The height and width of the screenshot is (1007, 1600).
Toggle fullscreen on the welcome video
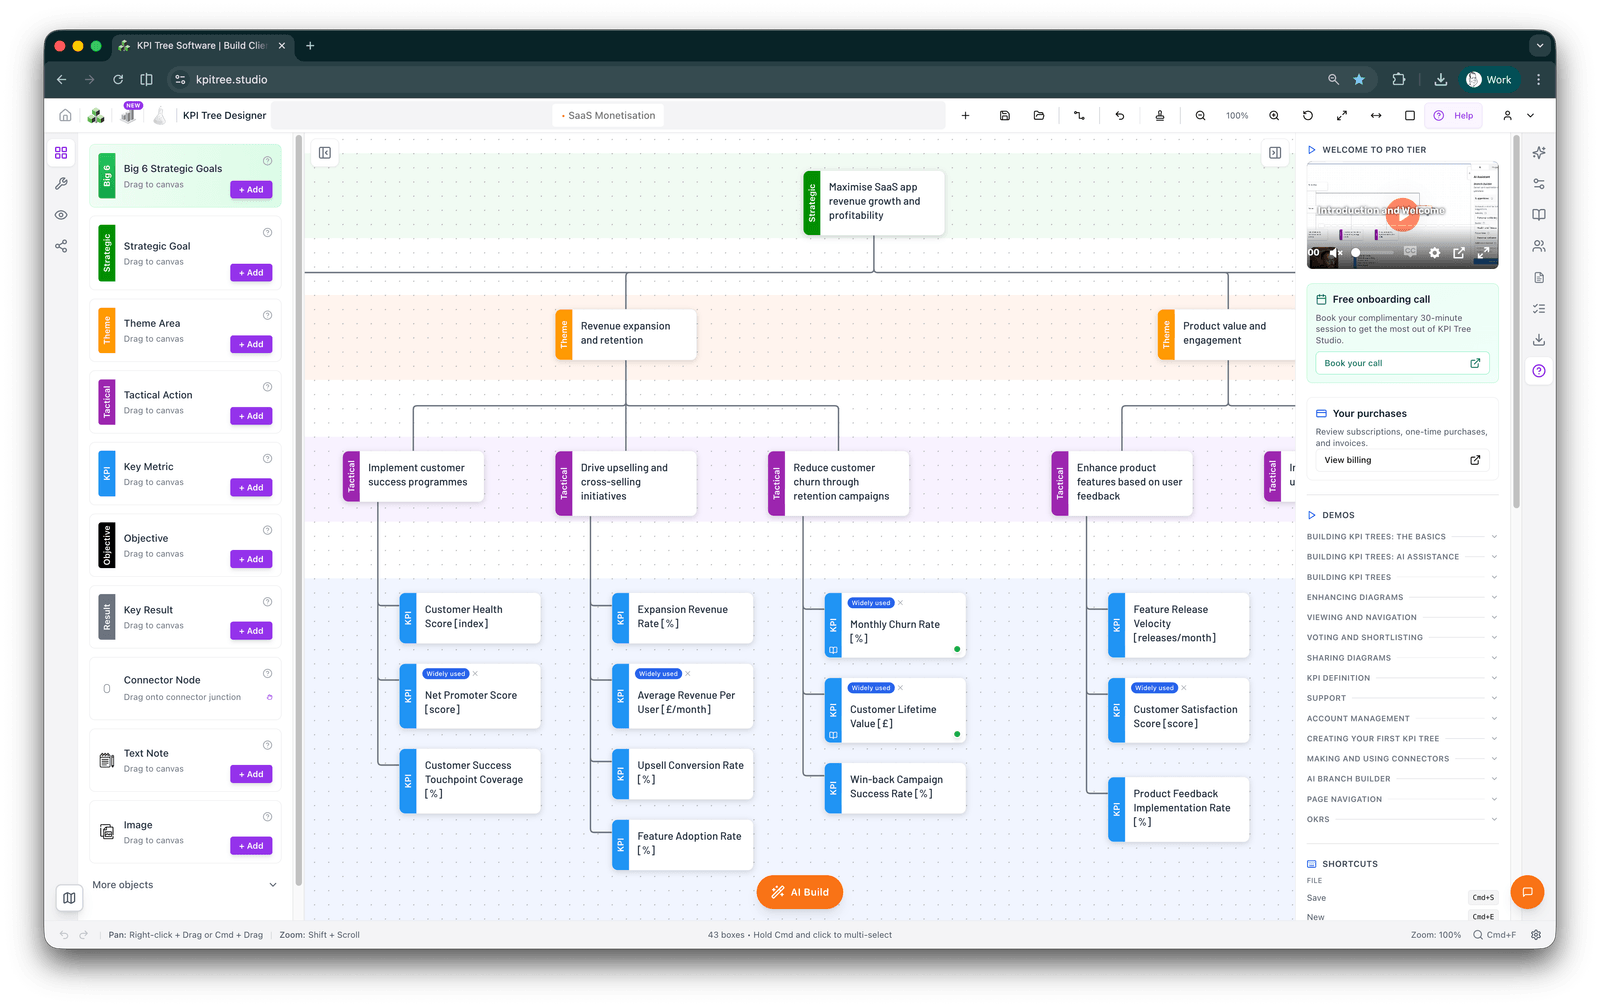[1483, 253]
